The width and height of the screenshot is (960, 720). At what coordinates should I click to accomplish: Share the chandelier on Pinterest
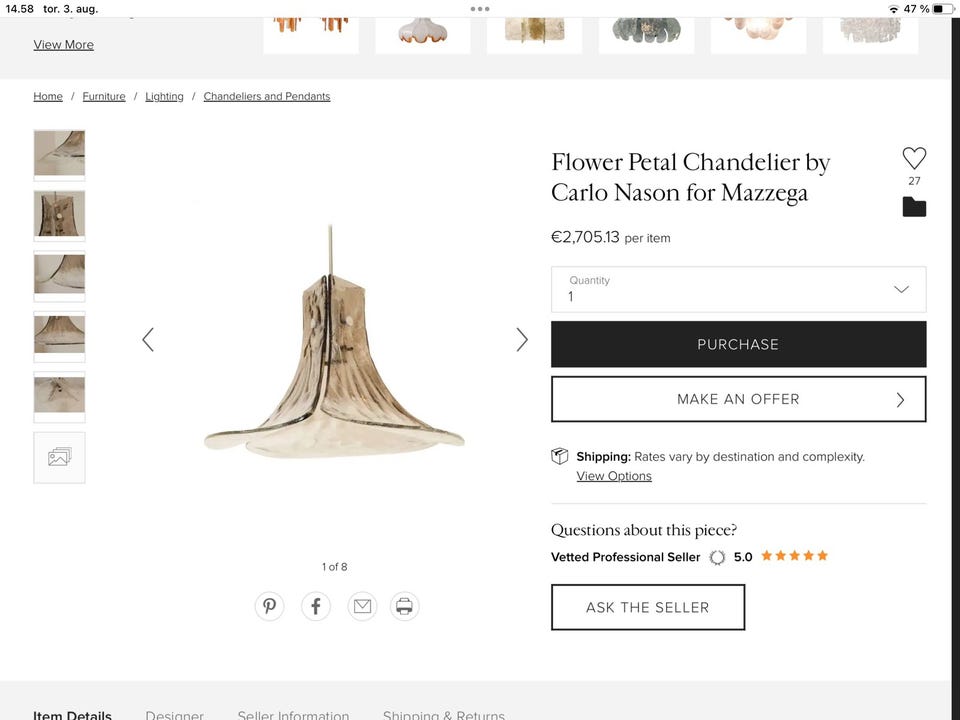click(x=269, y=606)
